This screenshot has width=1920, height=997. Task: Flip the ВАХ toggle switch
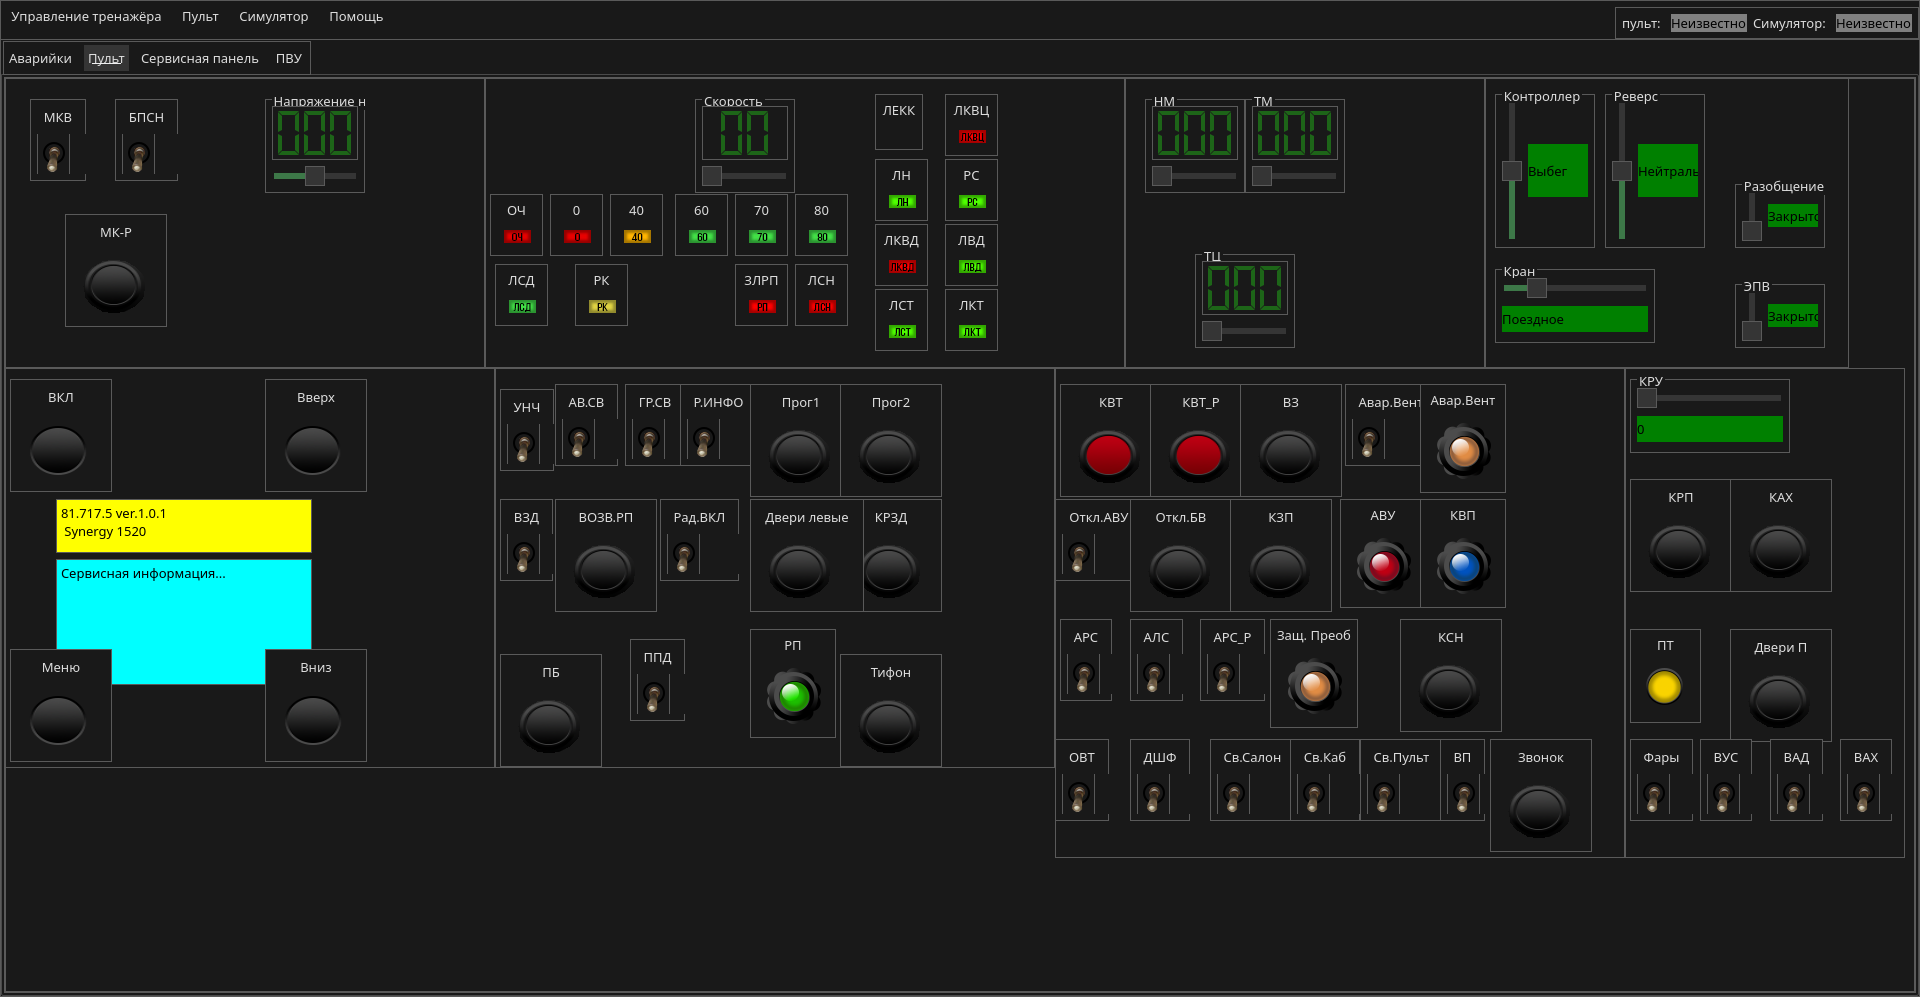(x=1863, y=795)
